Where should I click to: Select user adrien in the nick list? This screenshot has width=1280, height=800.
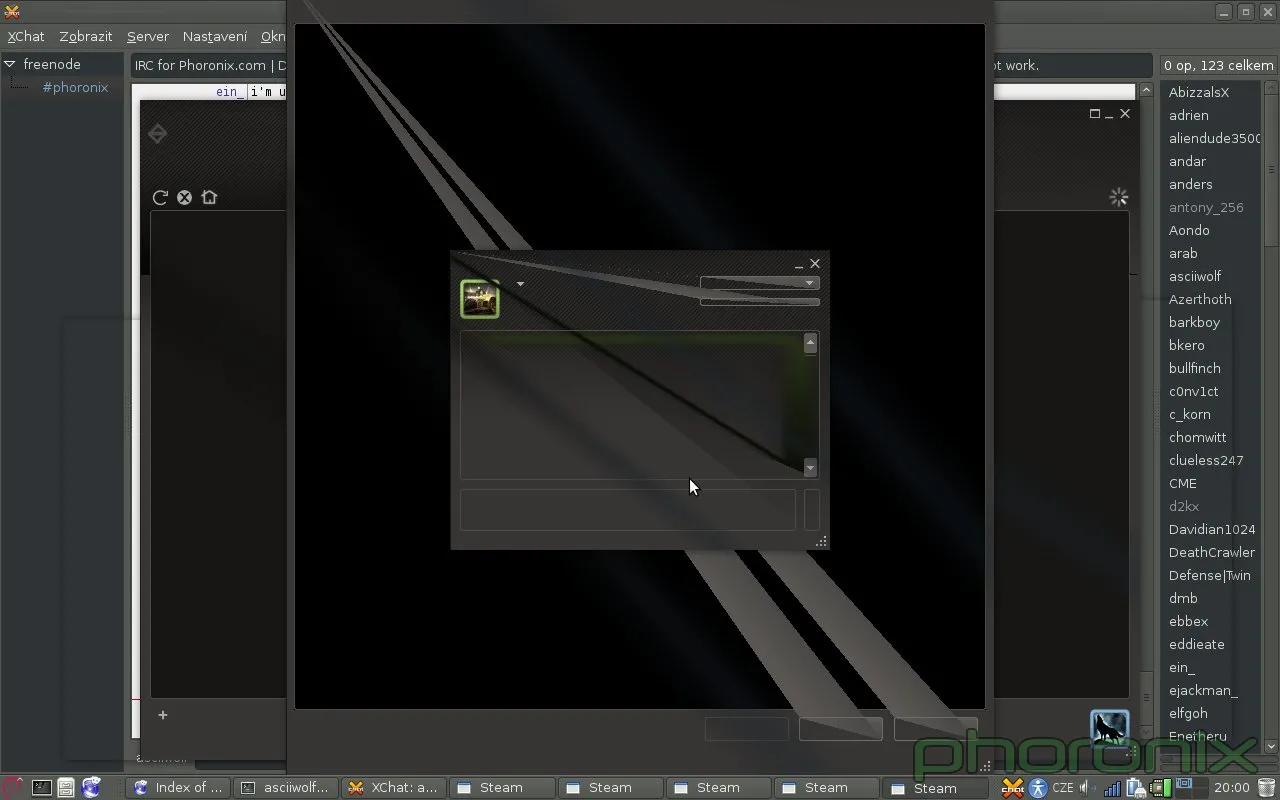1189,115
